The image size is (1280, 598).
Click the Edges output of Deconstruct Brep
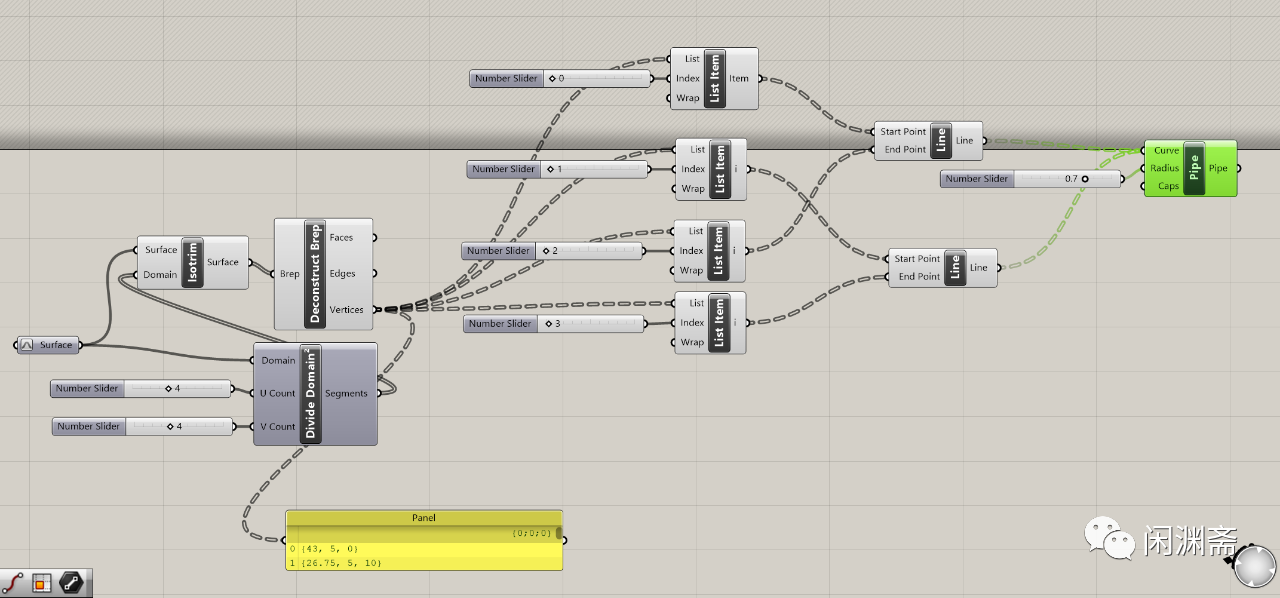pyautogui.click(x=343, y=274)
